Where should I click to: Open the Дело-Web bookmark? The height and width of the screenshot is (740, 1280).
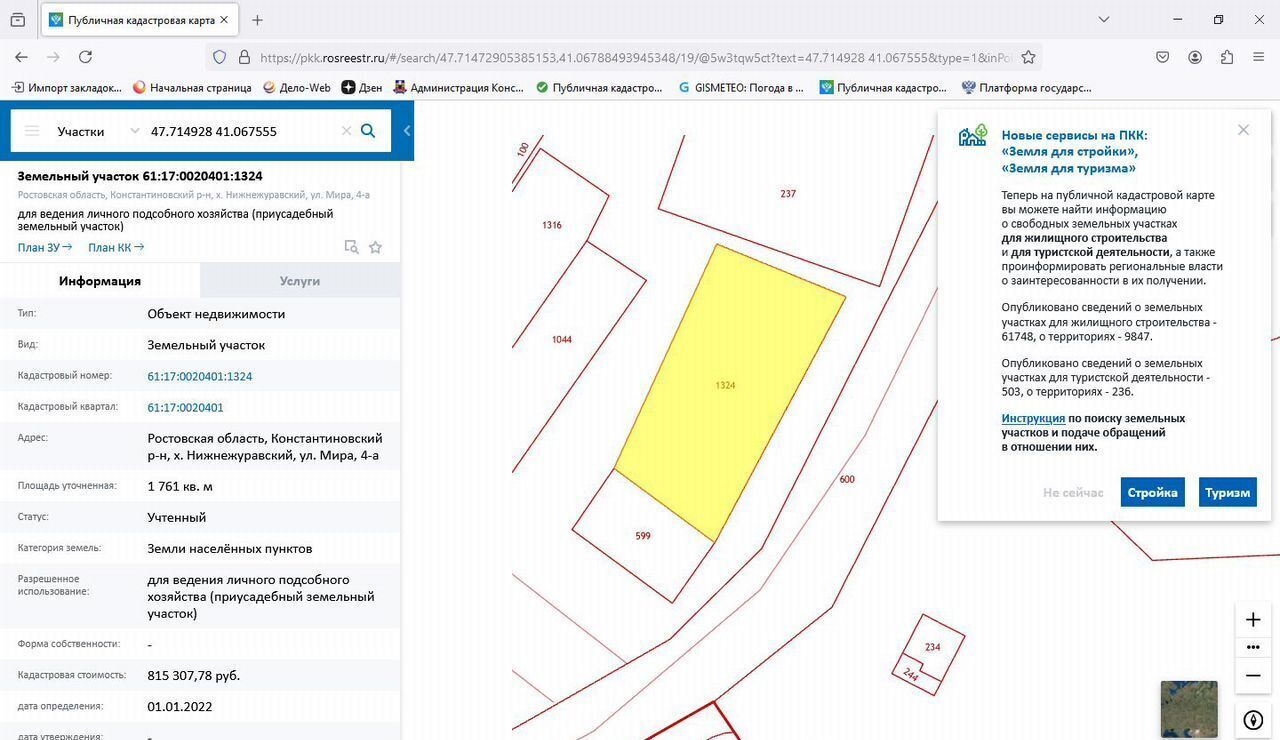pyautogui.click(x=297, y=88)
